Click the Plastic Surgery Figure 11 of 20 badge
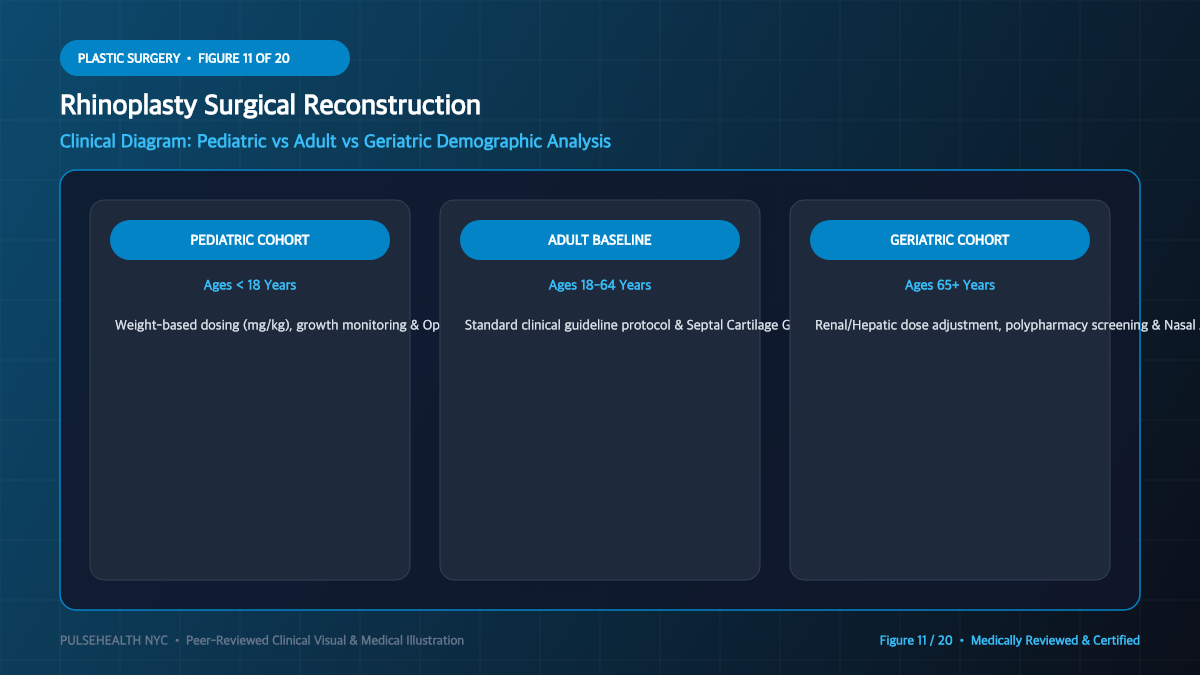The height and width of the screenshot is (675, 1200). pyautogui.click(x=205, y=58)
